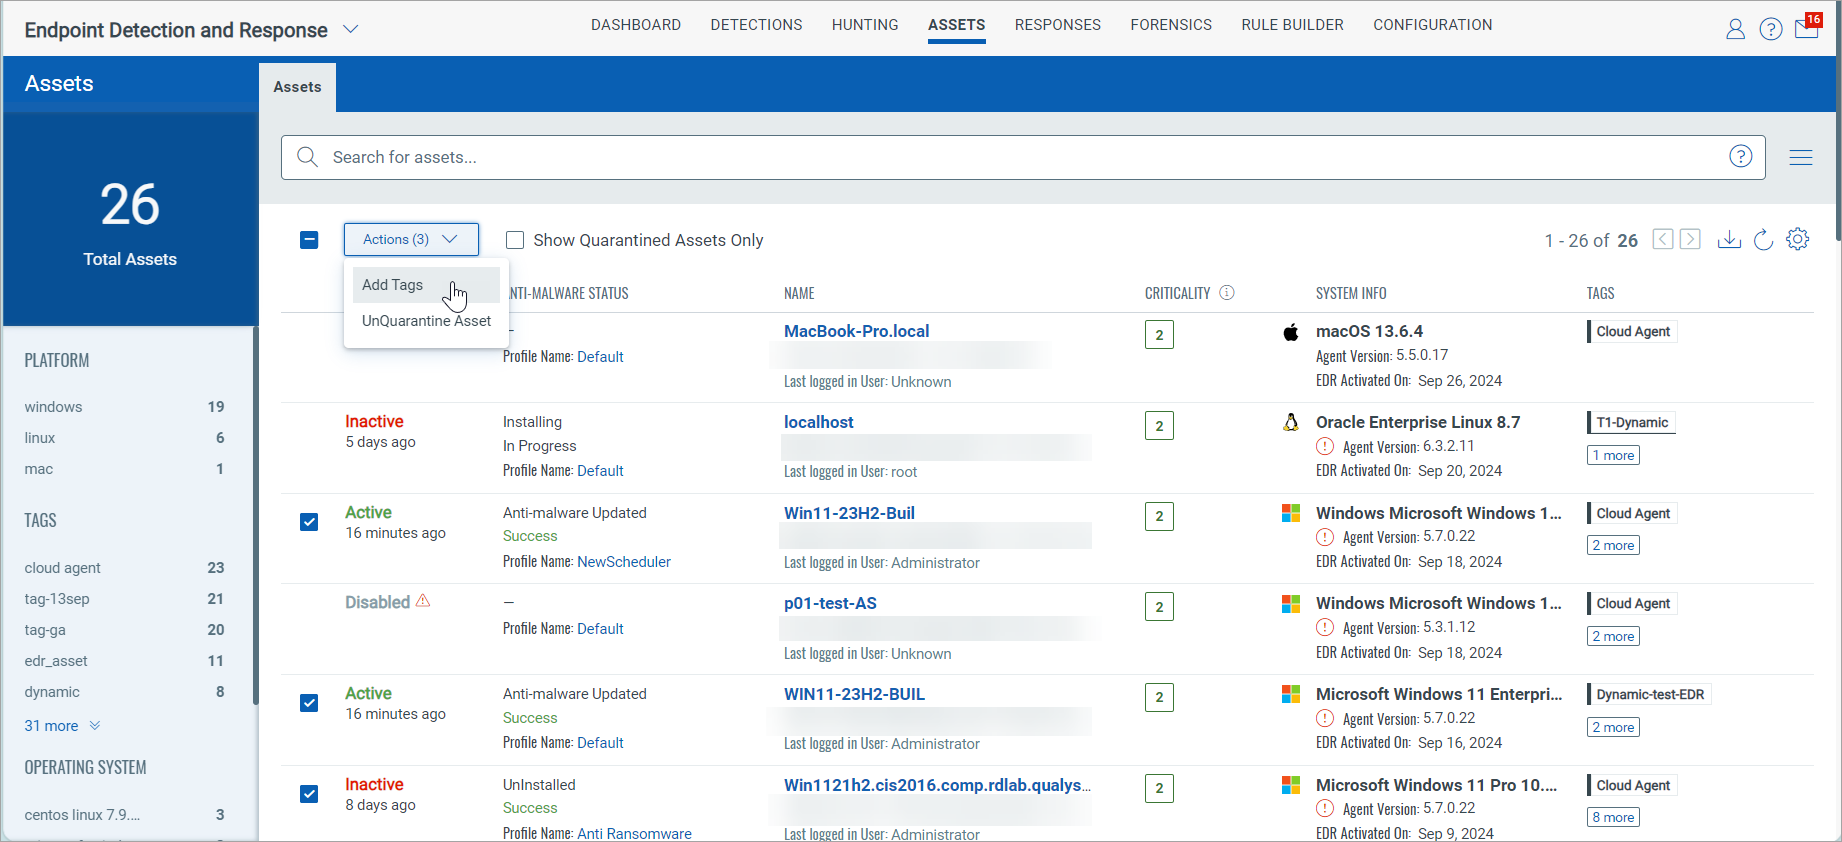Open the help icon in top bar
Image resolution: width=1842 pixels, height=842 pixels.
pos(1771,30)
